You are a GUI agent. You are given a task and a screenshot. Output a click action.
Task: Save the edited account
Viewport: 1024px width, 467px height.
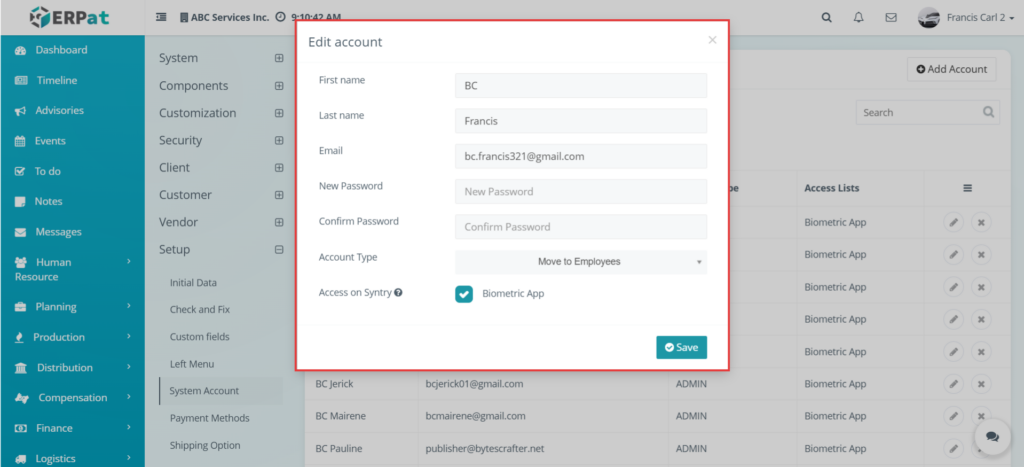click(681, 347)
